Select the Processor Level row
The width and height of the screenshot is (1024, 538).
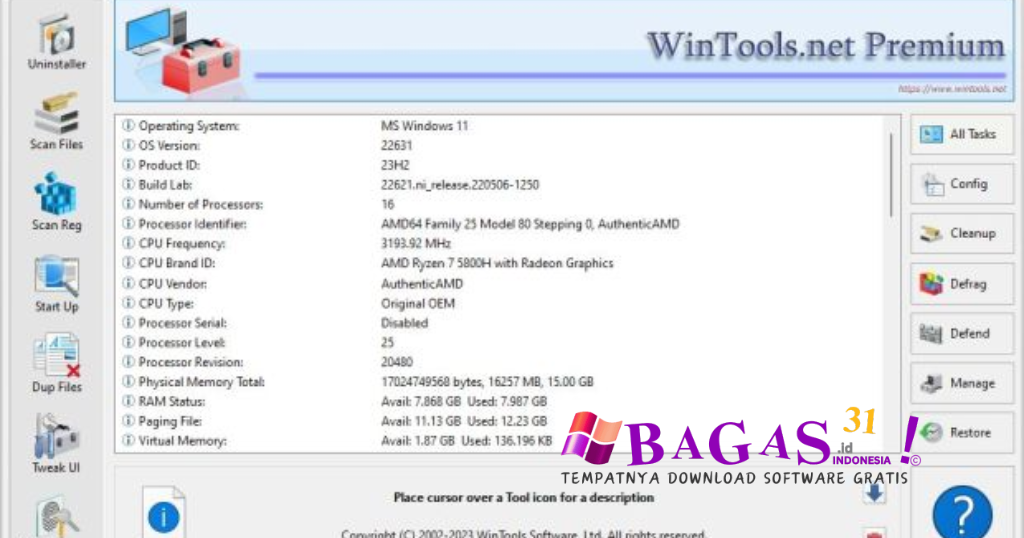pyautogui.click(x=502, y=343)
